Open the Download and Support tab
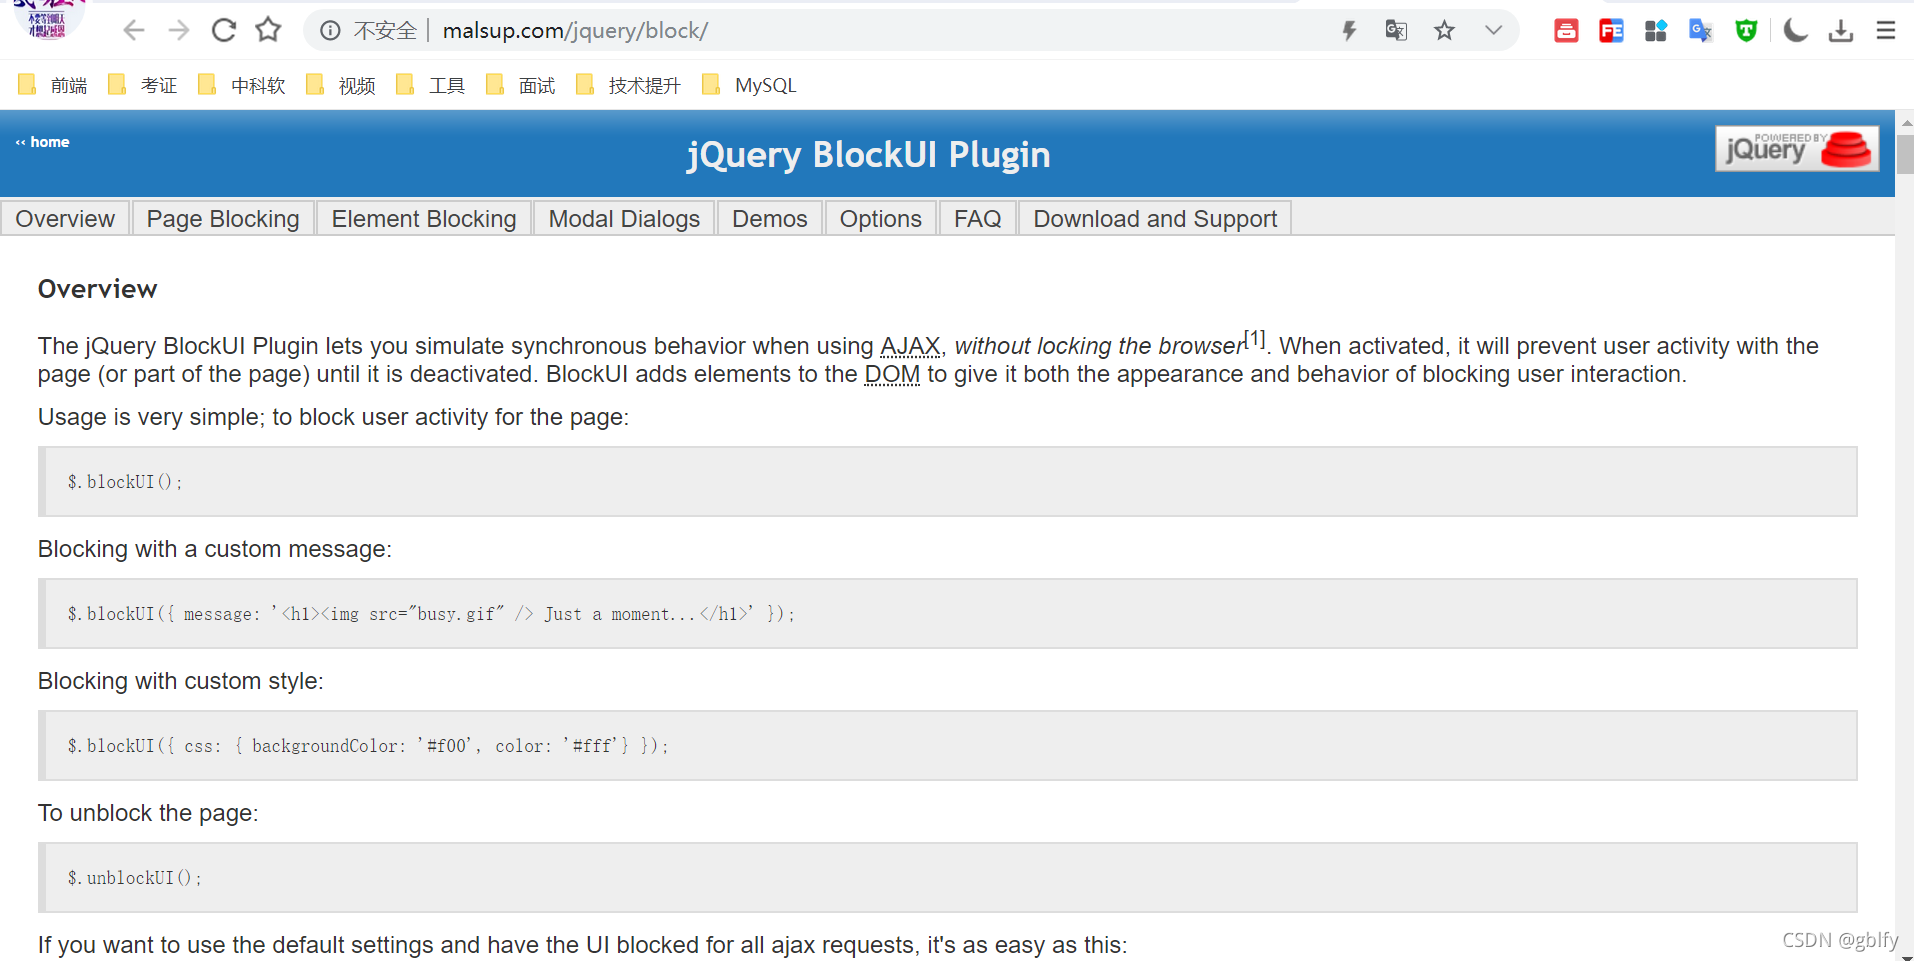The width and height of the screenshot is (1914, 961). click(x=1155, y=219)
